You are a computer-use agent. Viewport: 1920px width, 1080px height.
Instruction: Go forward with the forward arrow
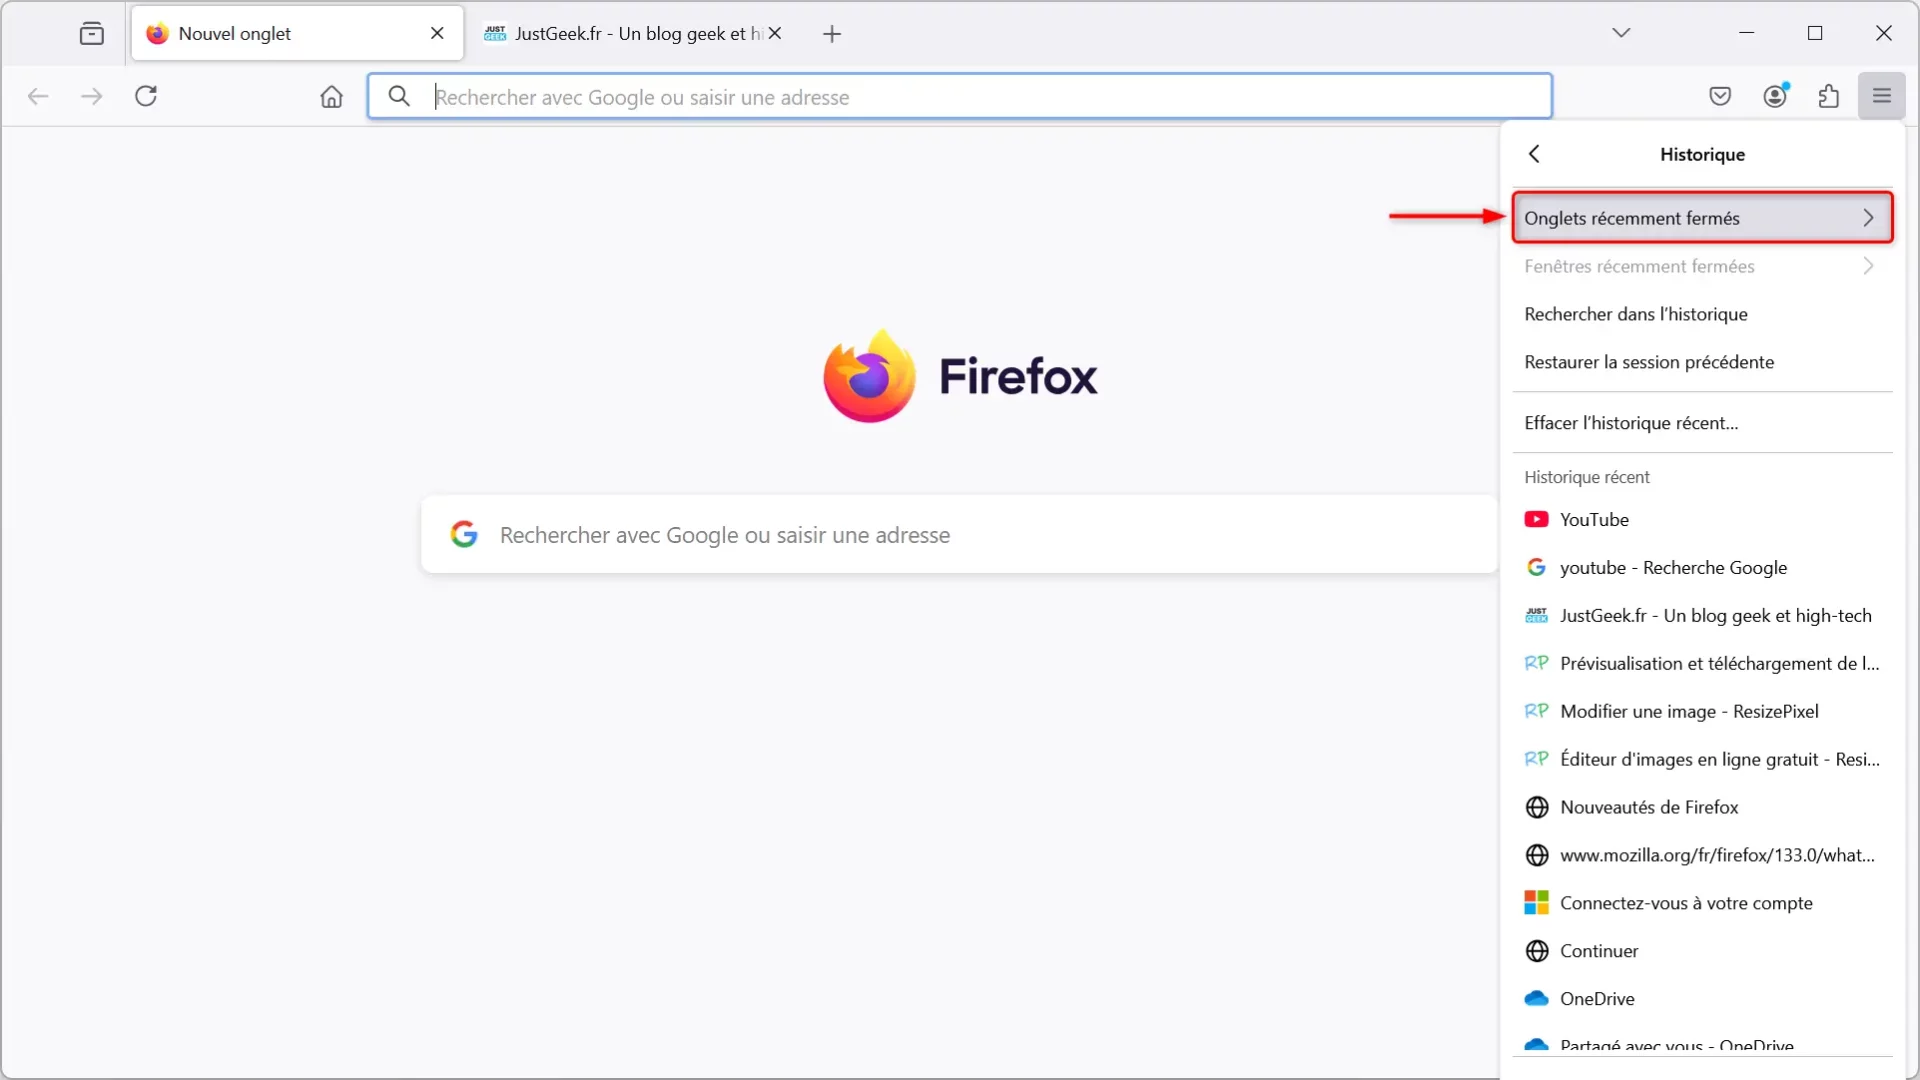point(91,96)
